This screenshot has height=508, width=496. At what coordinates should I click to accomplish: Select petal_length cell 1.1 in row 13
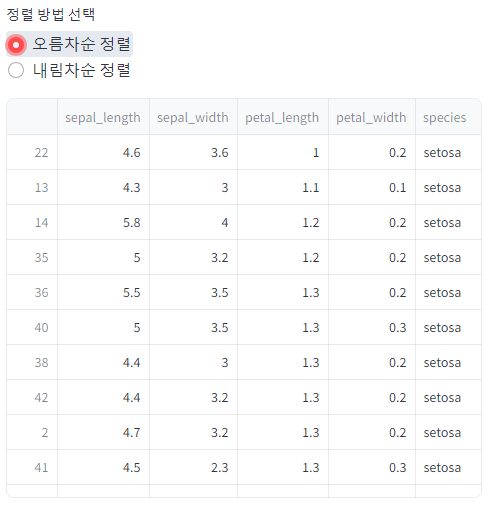click(283, 187)
